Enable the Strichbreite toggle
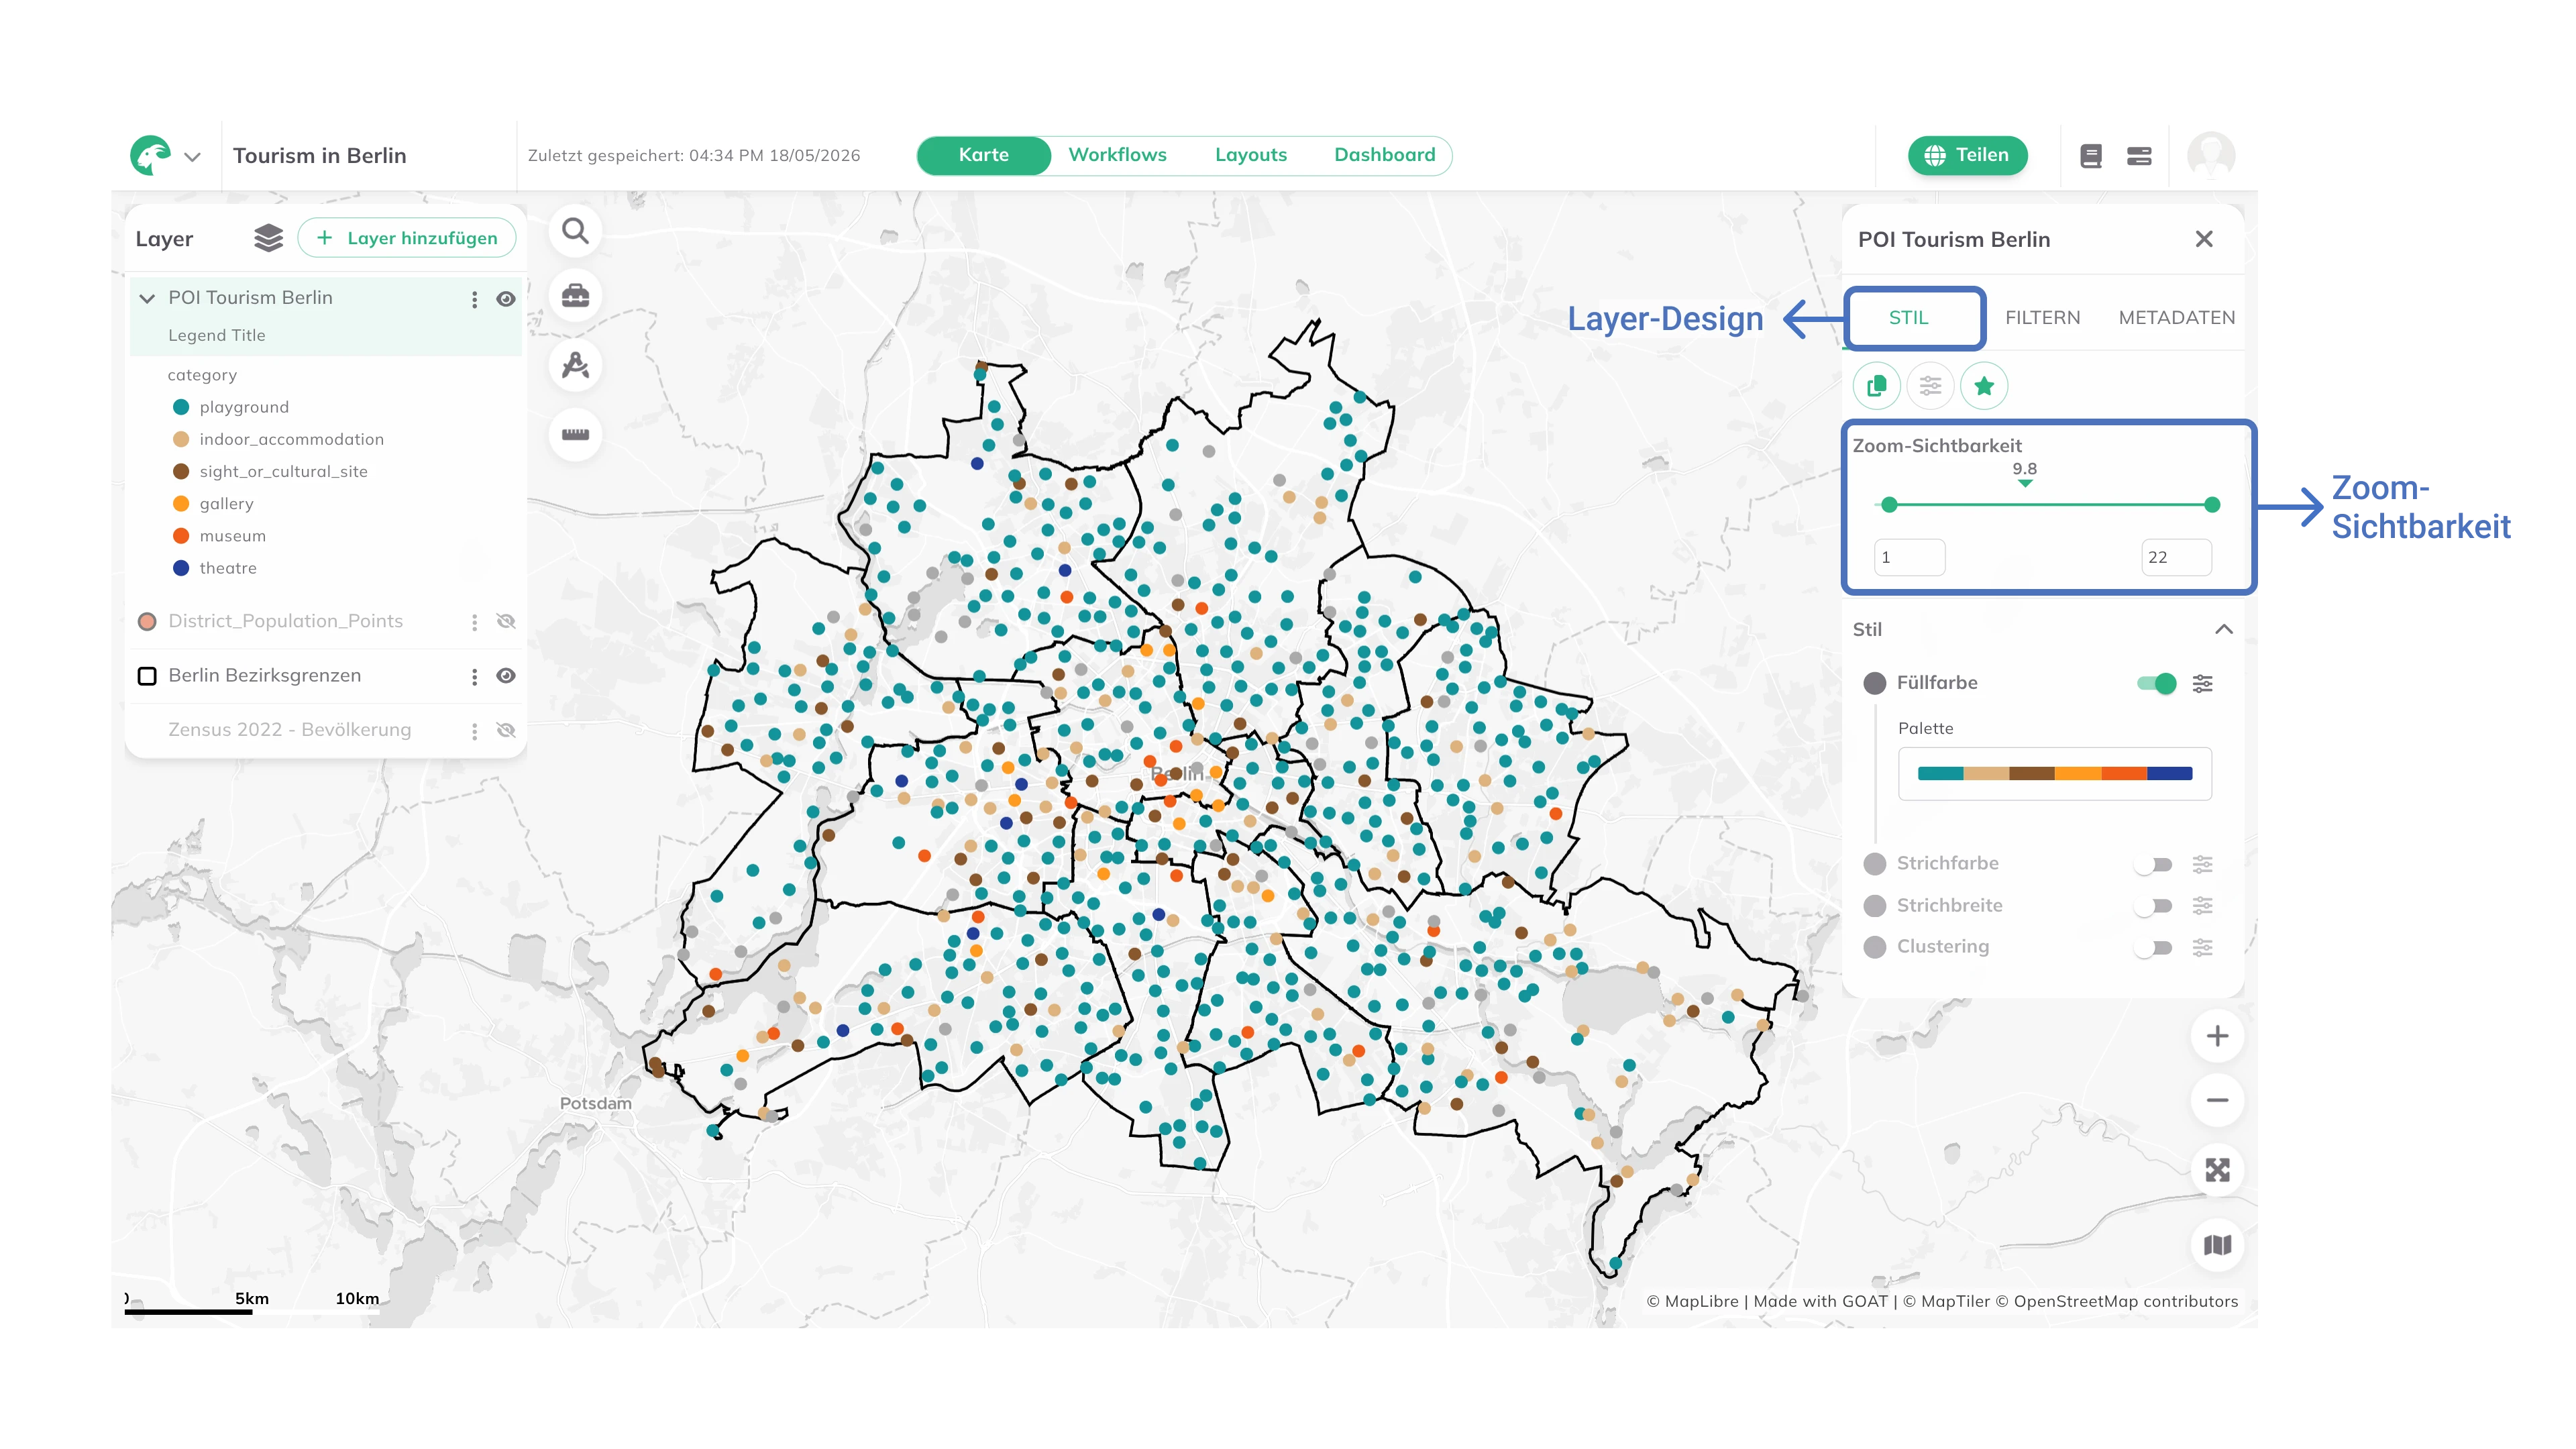2576x1449 pixels. (2153, 906)
